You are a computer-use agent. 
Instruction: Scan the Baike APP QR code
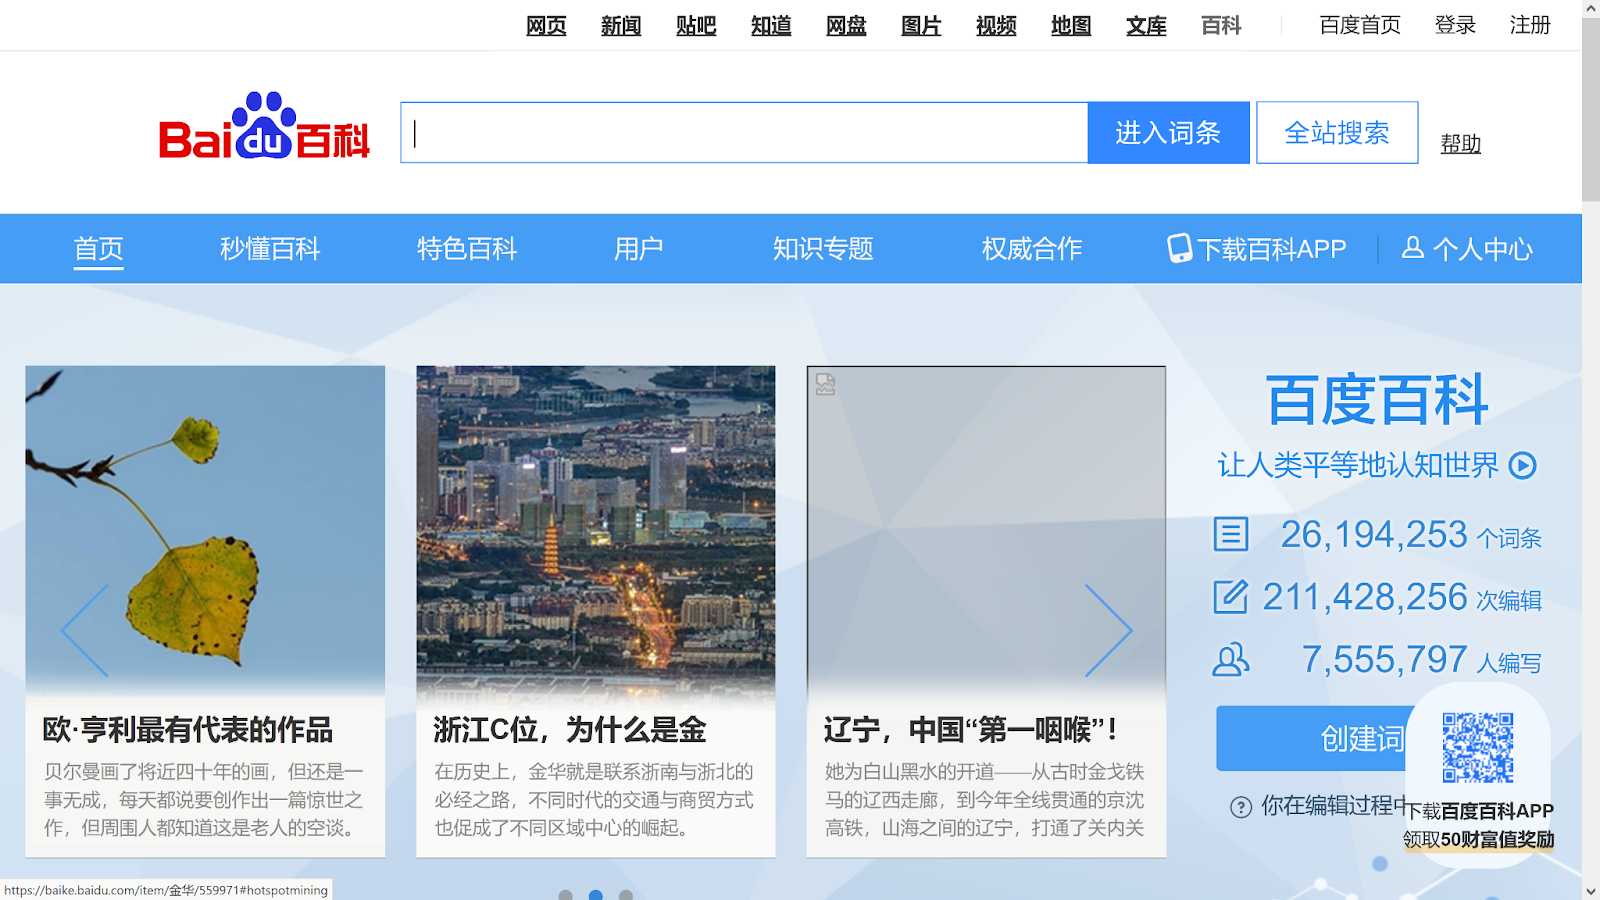click(x=1478, y=747)
